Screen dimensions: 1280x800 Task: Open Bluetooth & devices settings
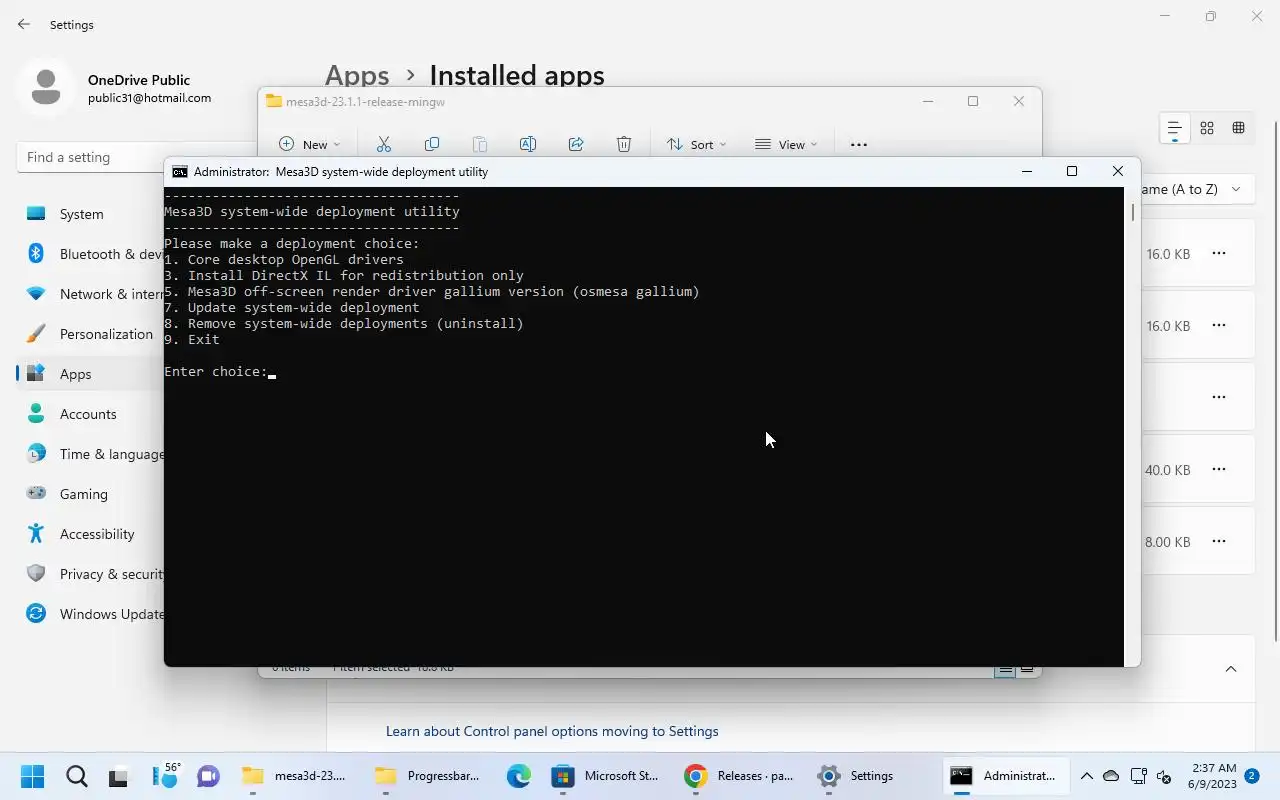click(90, 254)
